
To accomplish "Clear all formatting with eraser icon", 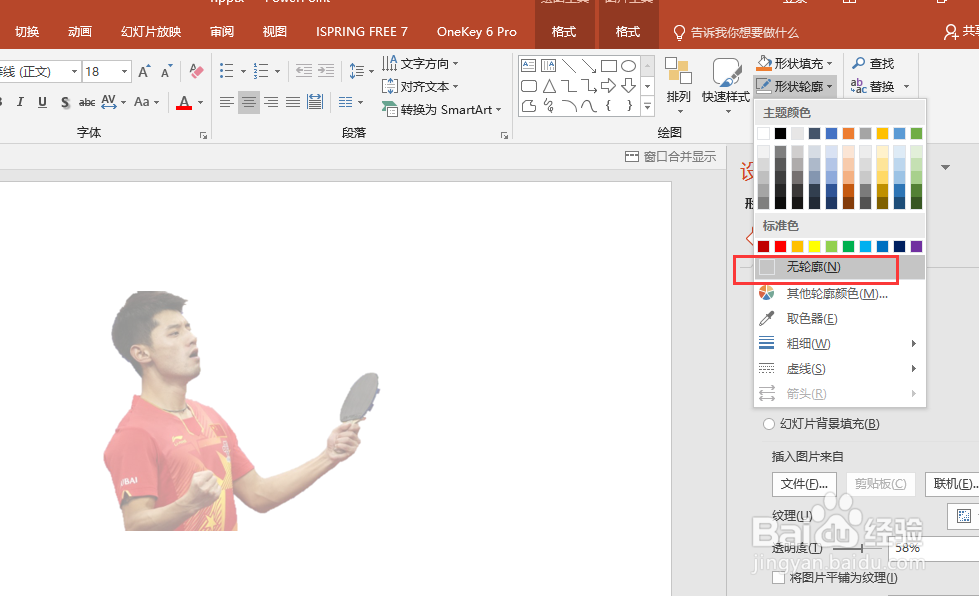I will (x=196, y=71).
